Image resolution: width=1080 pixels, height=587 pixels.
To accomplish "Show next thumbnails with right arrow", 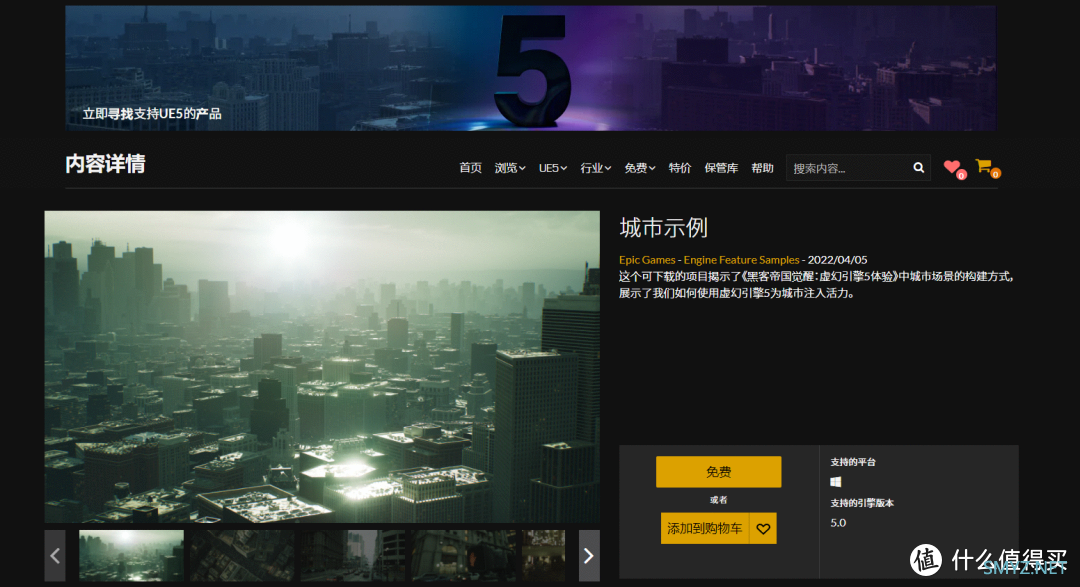I will [x=589, y=555].
